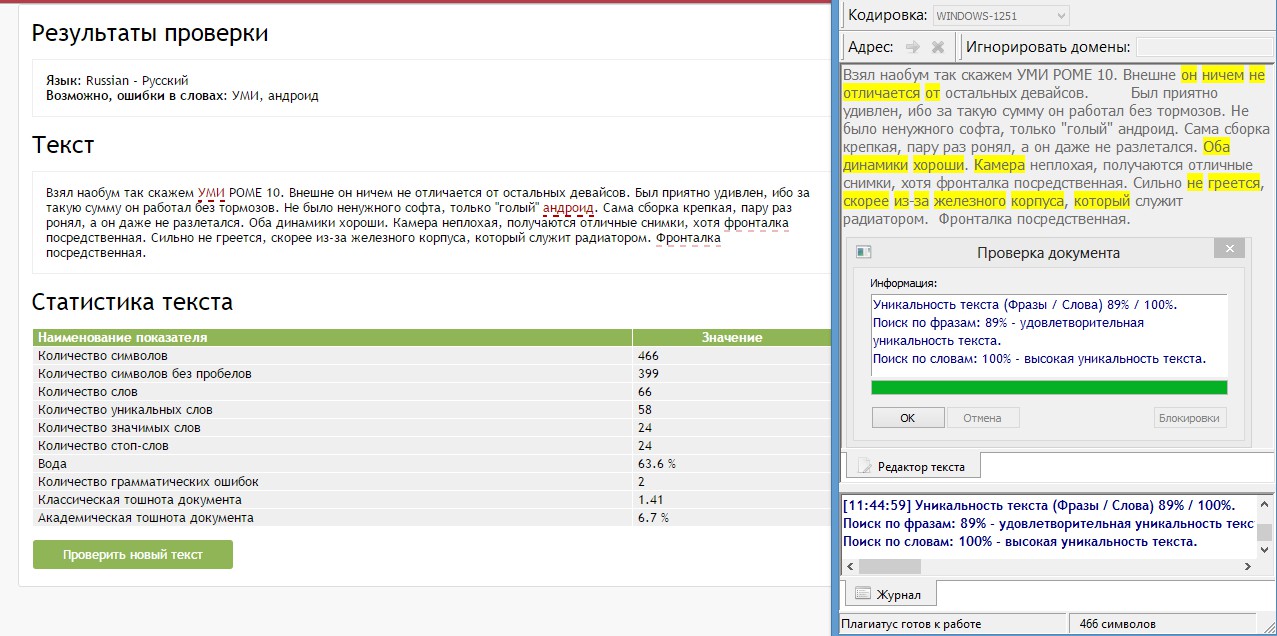The width and height of the screenshot is (1277, 636).
Task: Click the Возможно, ошибки в словах line
Action: pos(182,96)
